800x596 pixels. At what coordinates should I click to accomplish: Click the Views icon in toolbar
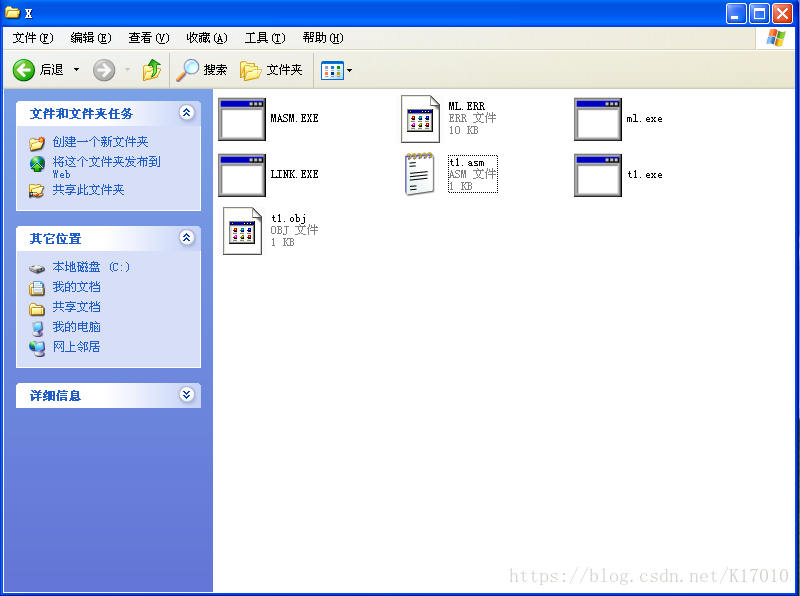coord(332,70)
